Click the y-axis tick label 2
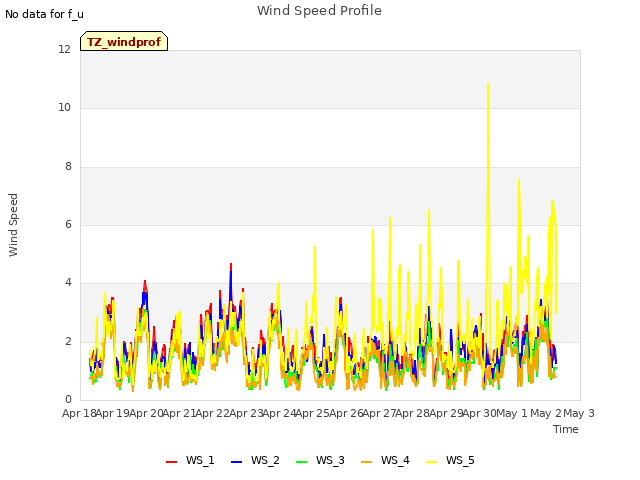Viewport: 640px width, 480px height. 68,341
